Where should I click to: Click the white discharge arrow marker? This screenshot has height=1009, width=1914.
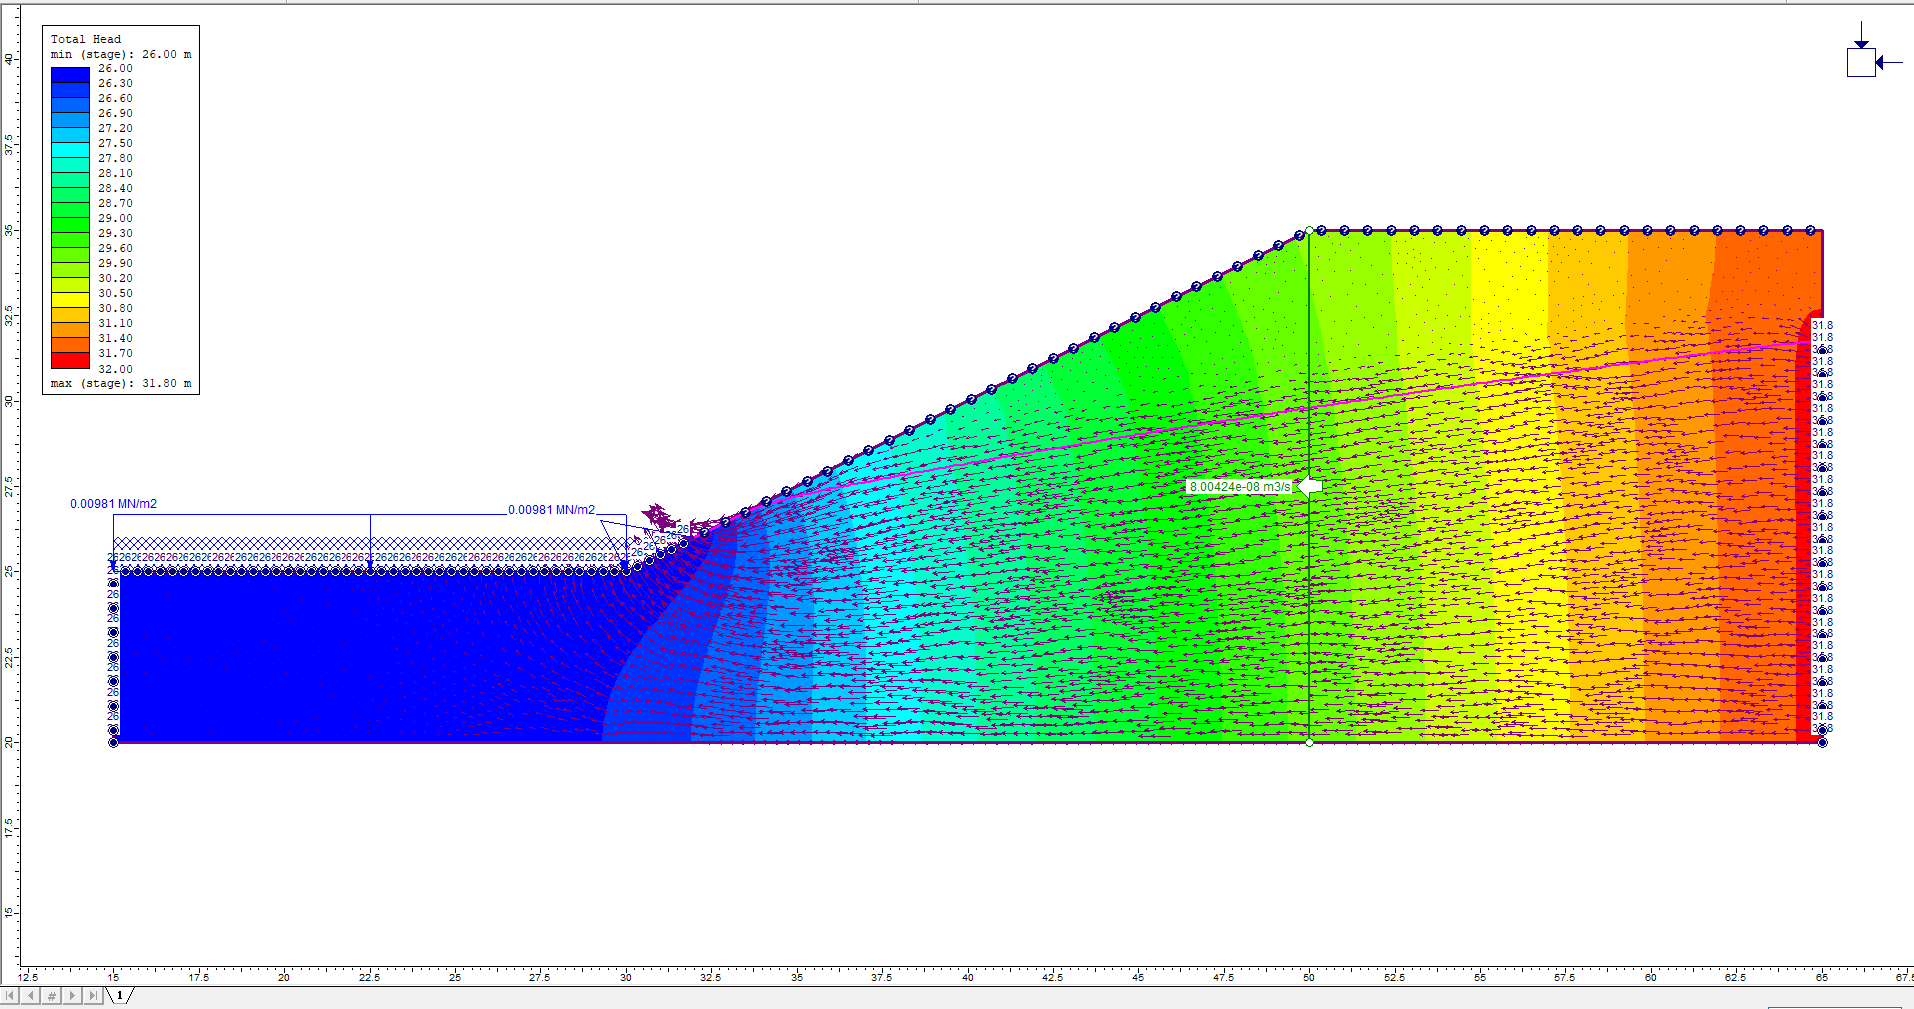point(1309,486)
